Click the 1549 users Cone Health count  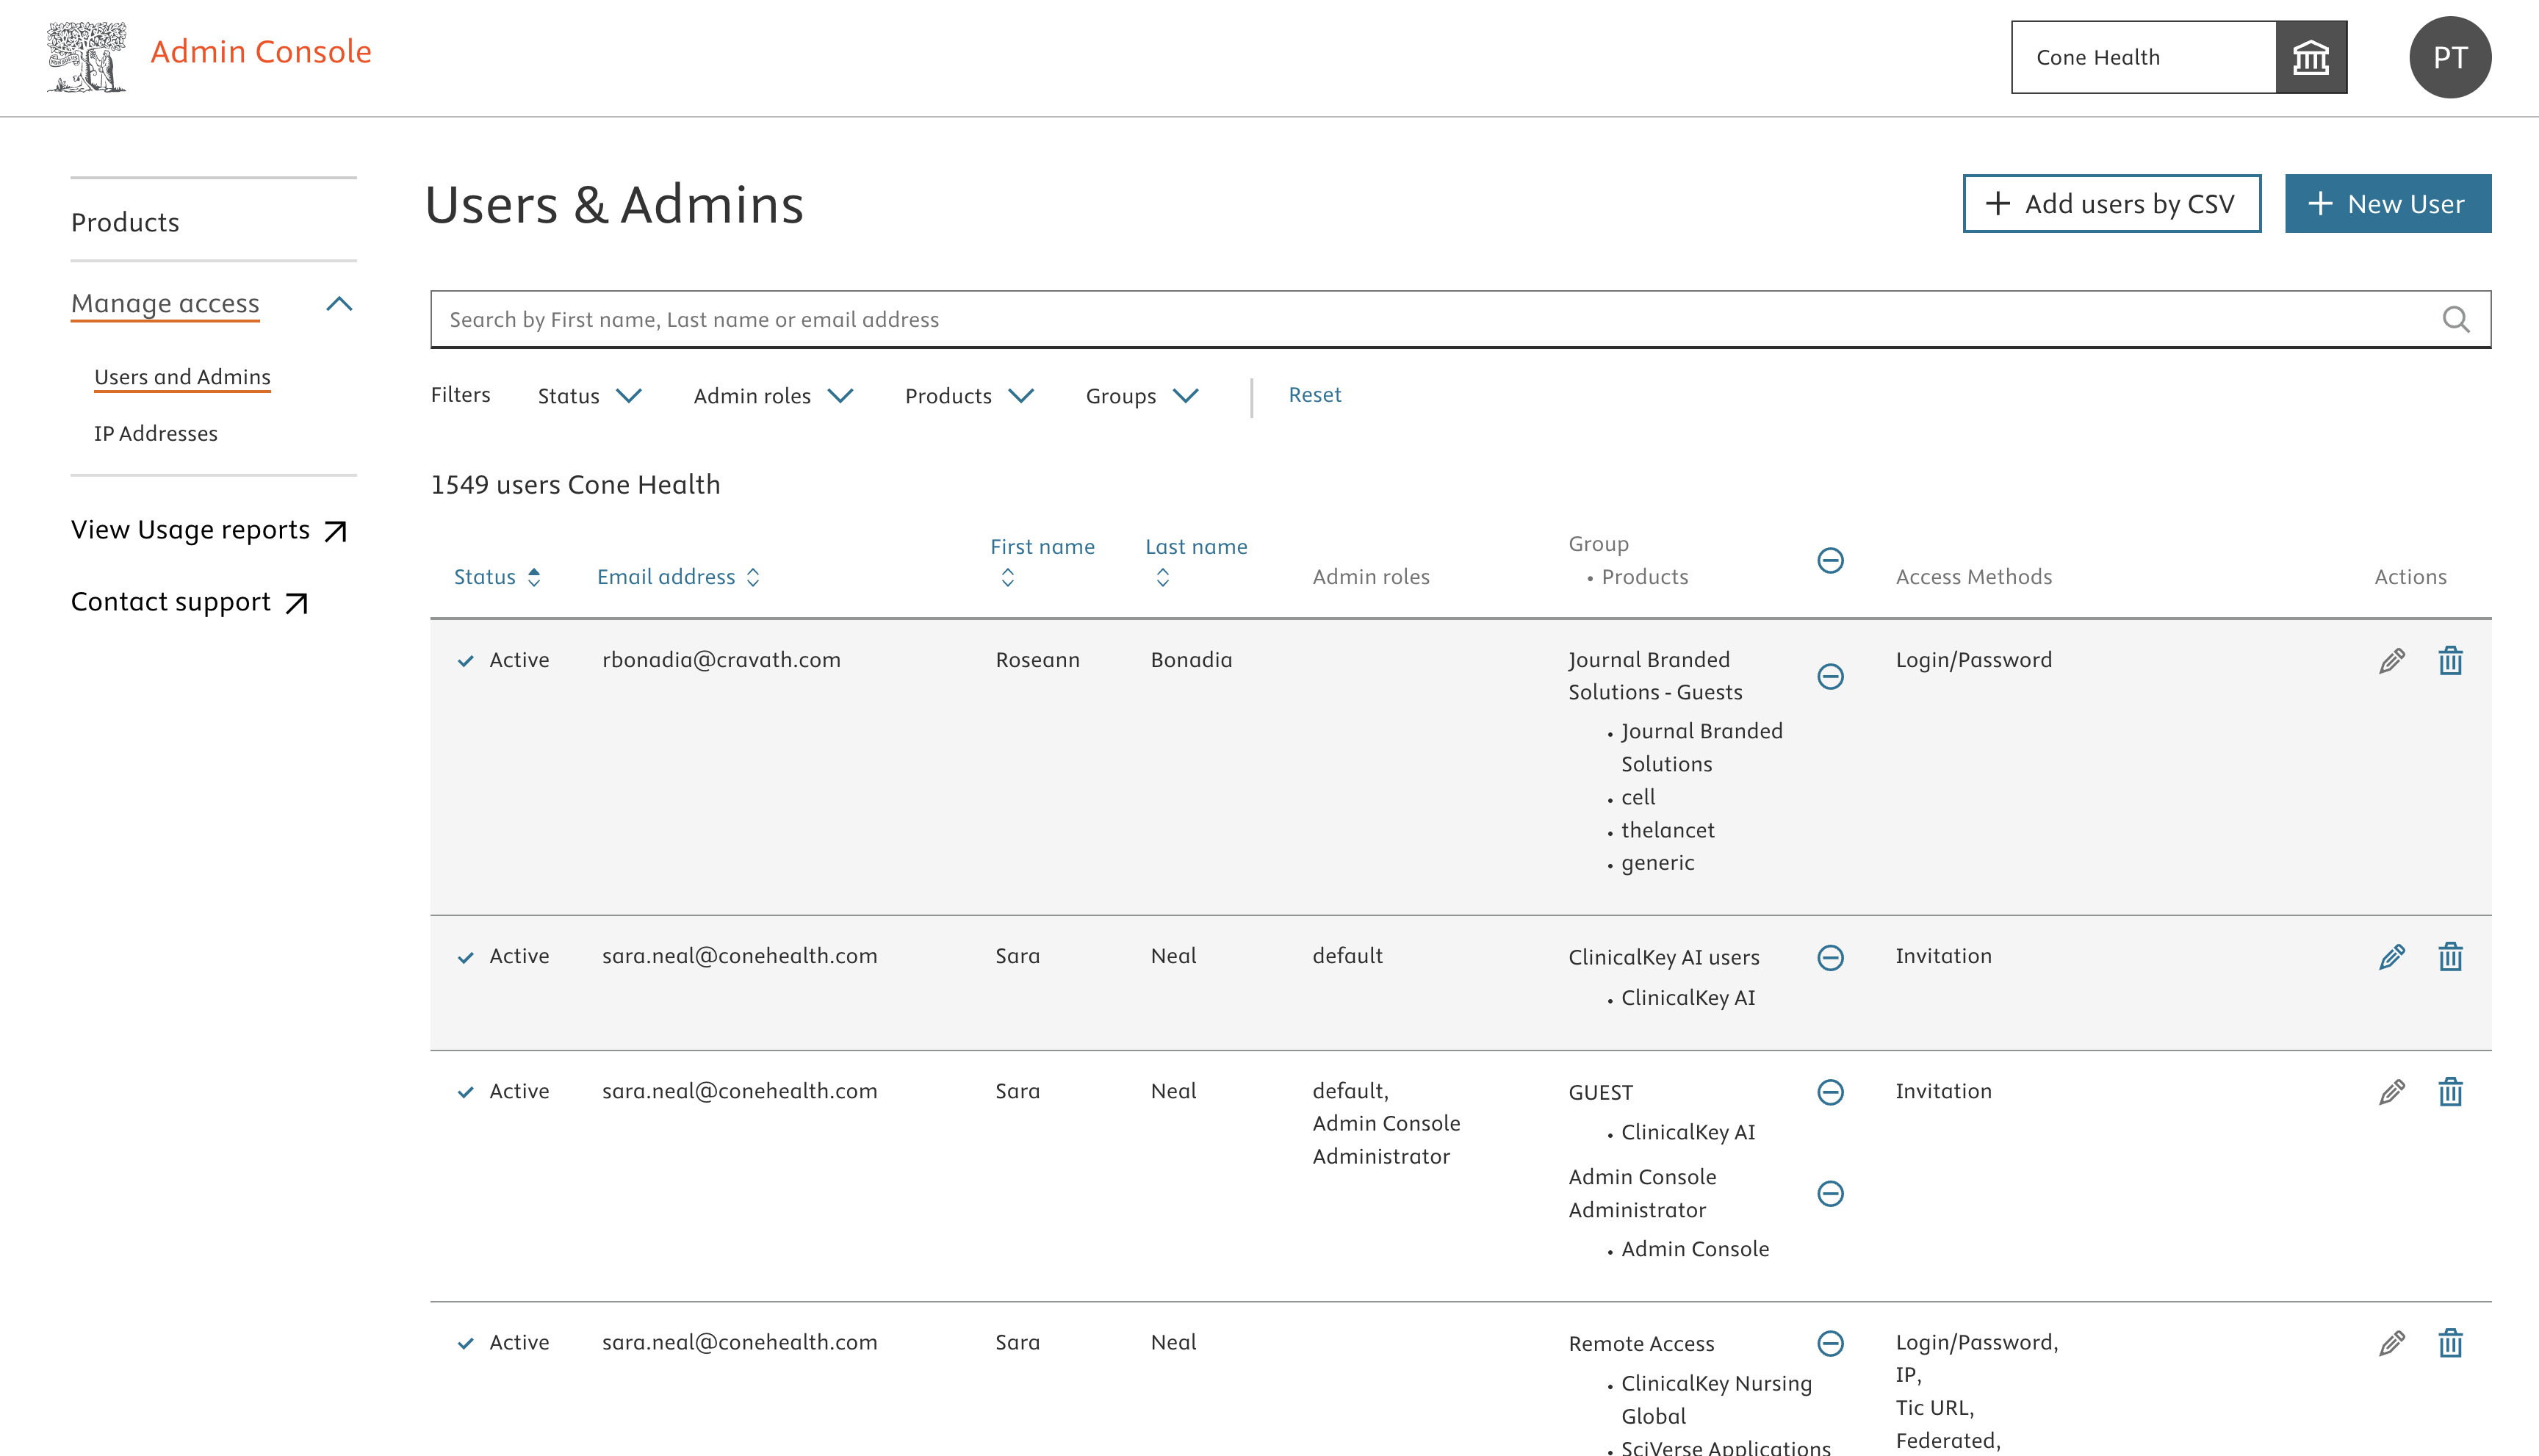coord(575,485)
